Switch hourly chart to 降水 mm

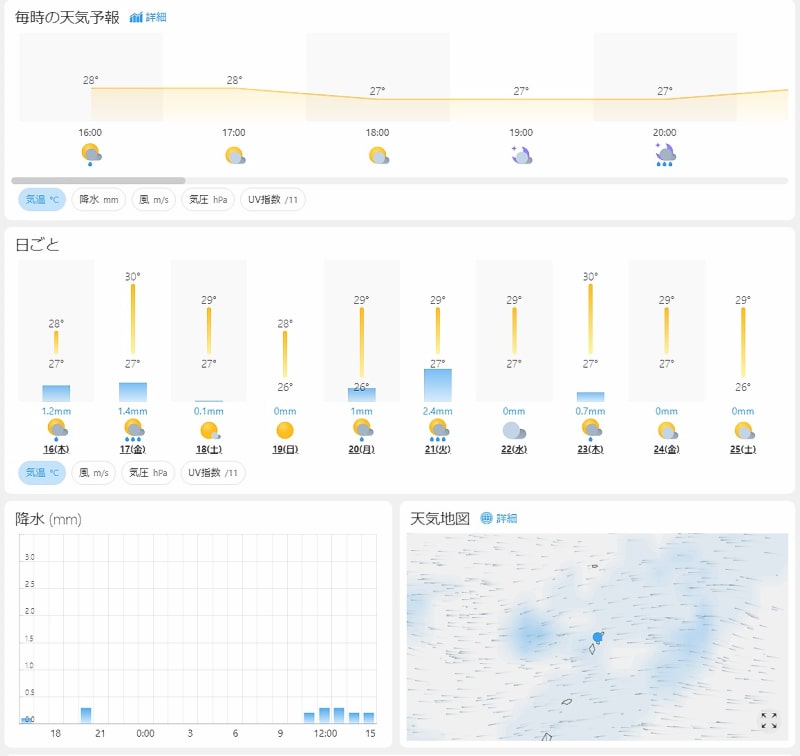98,200
